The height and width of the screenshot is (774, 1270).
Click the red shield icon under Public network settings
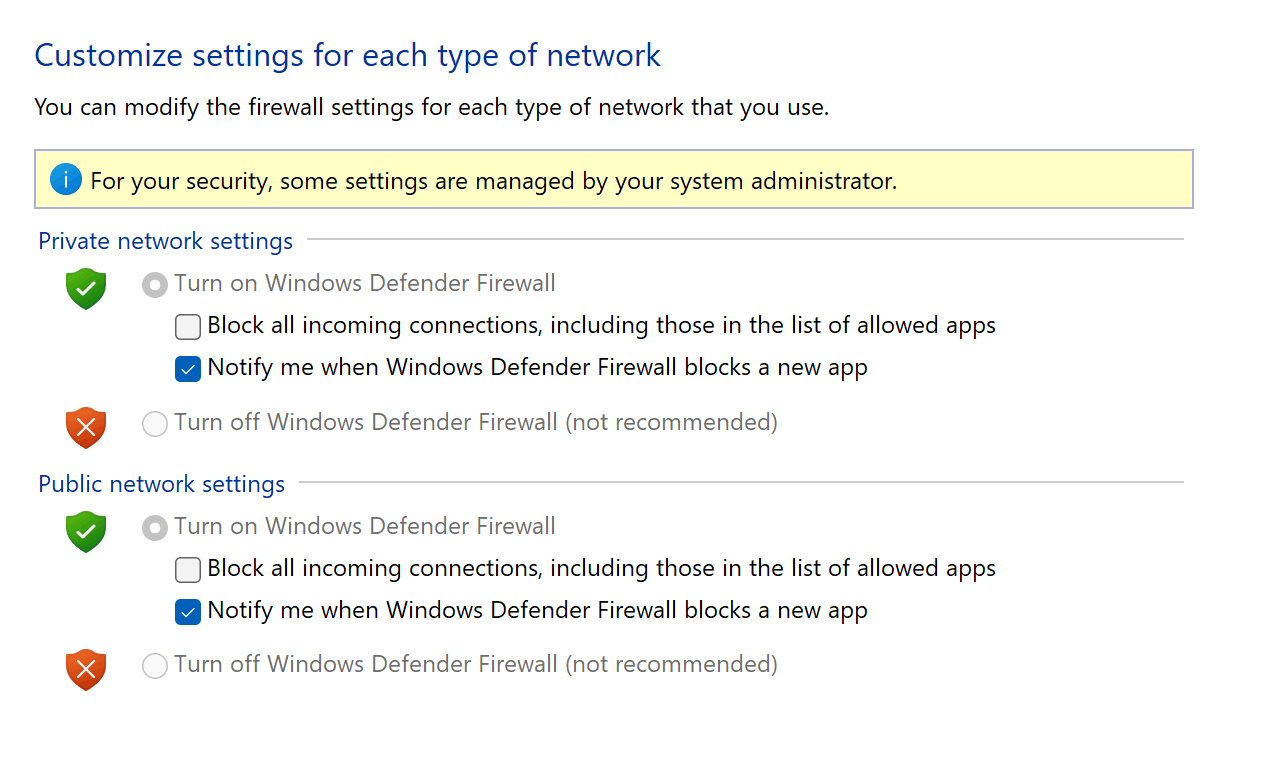(86, 669)
